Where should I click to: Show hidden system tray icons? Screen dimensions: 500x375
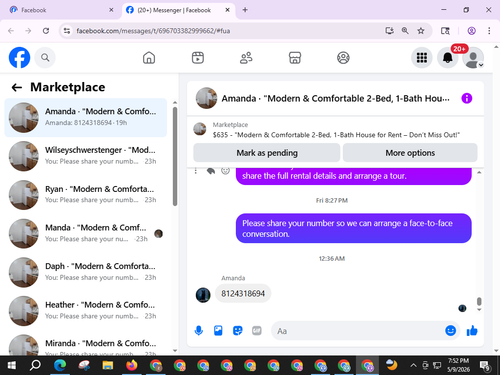click(413, 366)
